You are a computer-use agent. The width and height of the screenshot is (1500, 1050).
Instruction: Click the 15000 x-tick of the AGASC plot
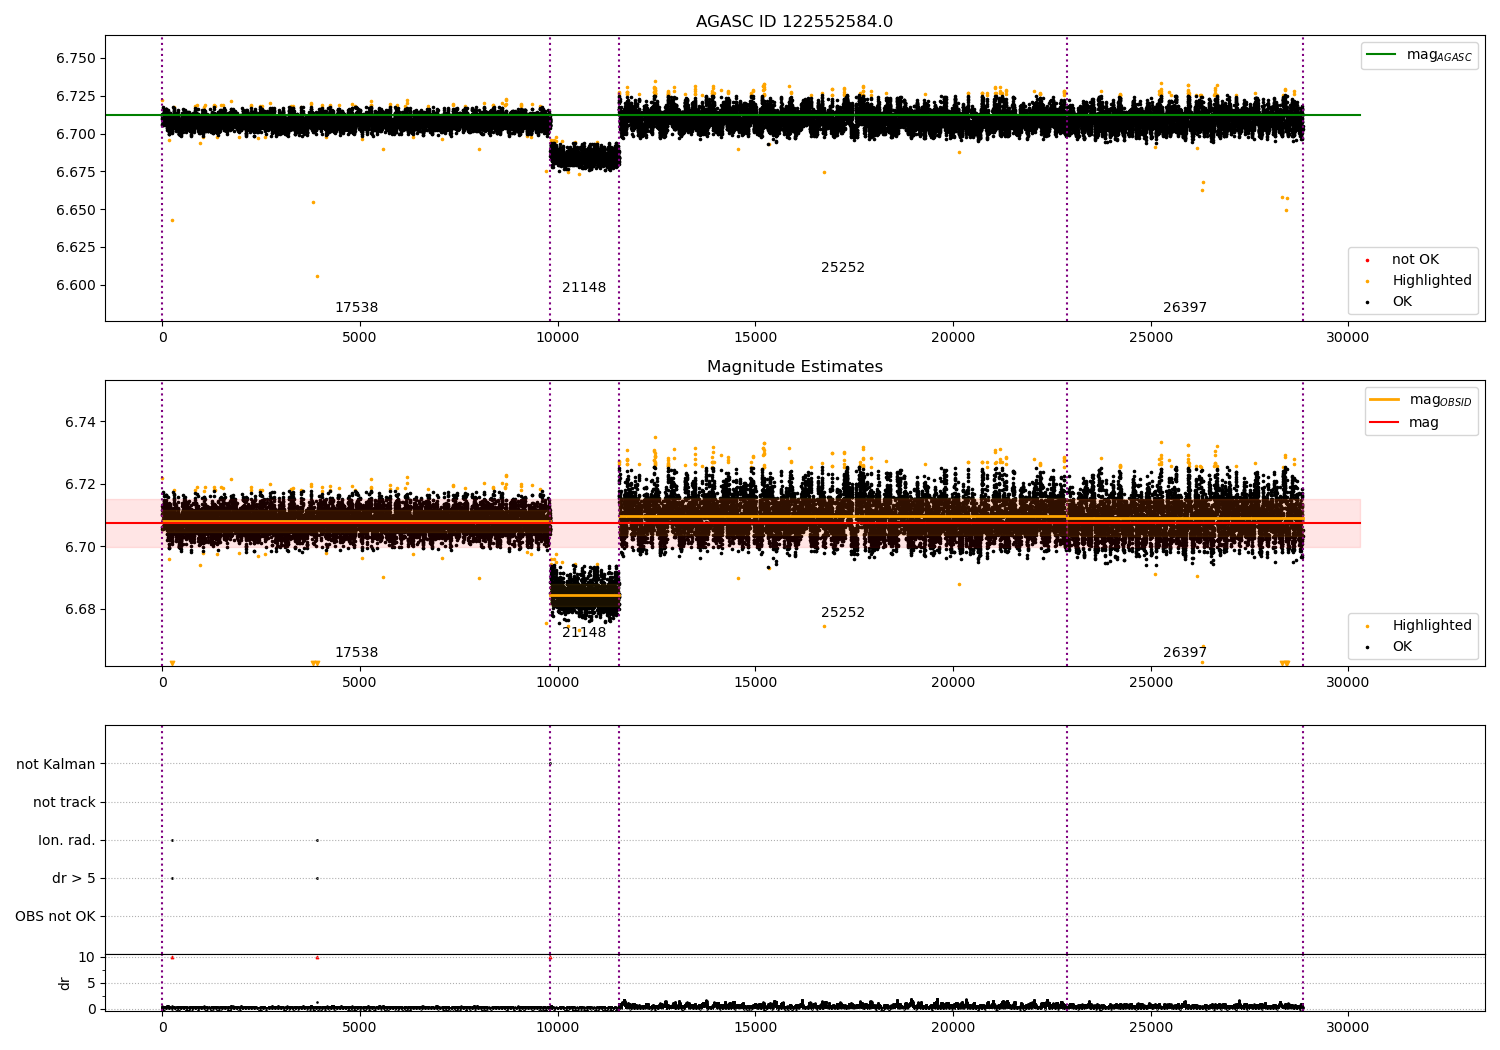click(x=755, y=337)
